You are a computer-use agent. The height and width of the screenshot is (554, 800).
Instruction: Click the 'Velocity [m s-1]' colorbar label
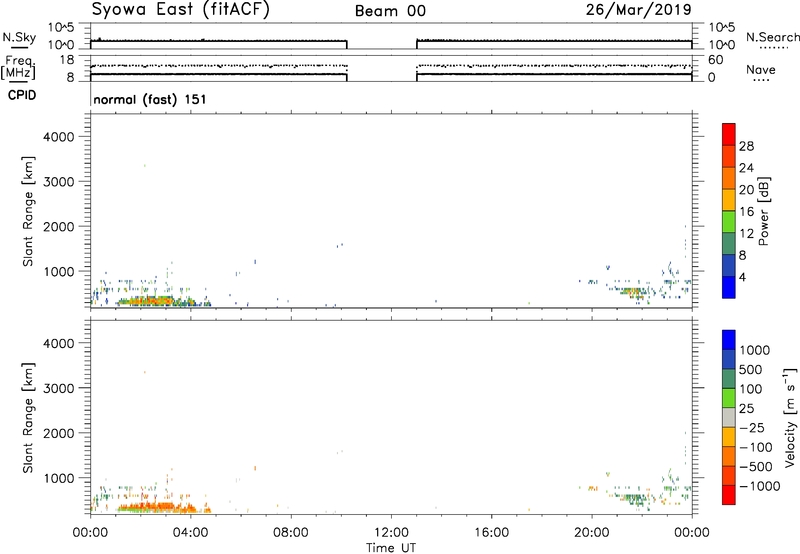tap(790, 417)
